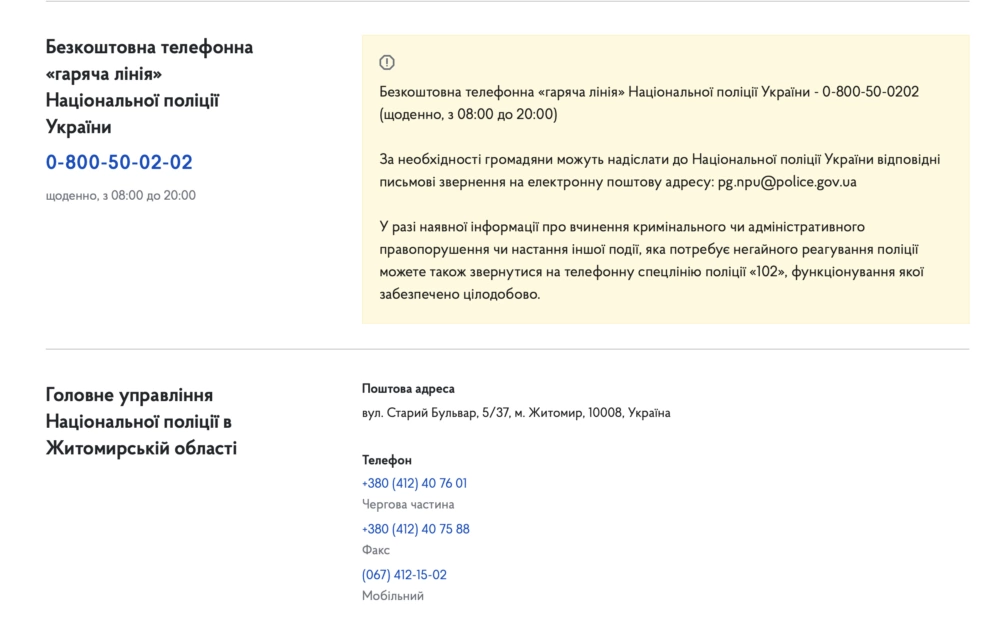Click the address вул. Старий Бульвар, 5/37
The height and width of the screenshot is (620, 1007).
(516, 412)
